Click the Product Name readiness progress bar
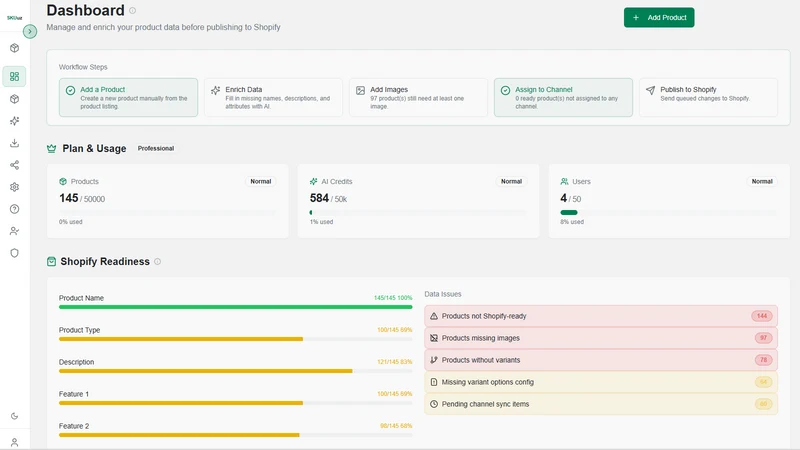The width and height of the screenshot is (800, 450). click(235, 307)
